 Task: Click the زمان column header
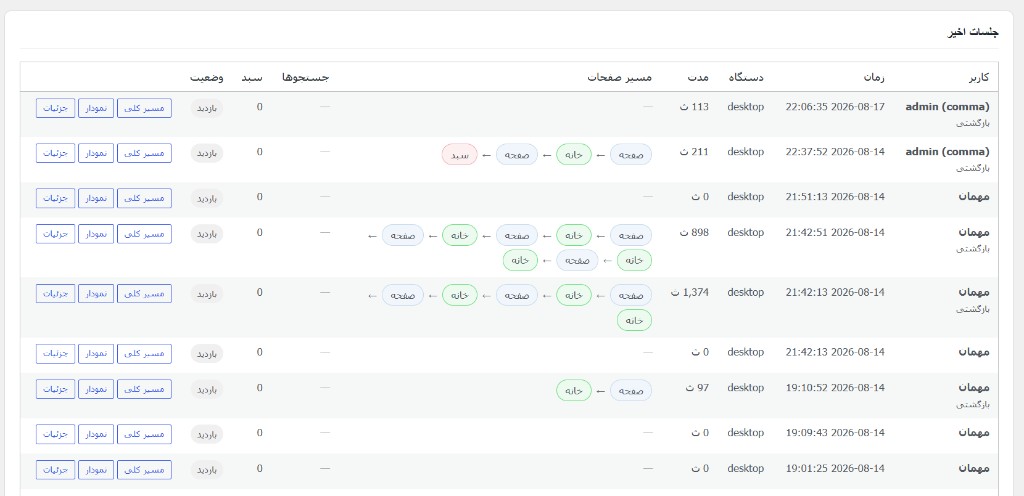(x=874, y=78)
